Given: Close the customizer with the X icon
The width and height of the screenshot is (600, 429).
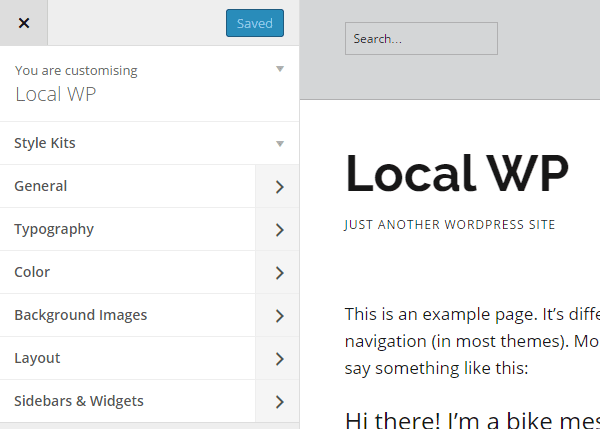Looking at the screenshot, I should click(24, 23).
